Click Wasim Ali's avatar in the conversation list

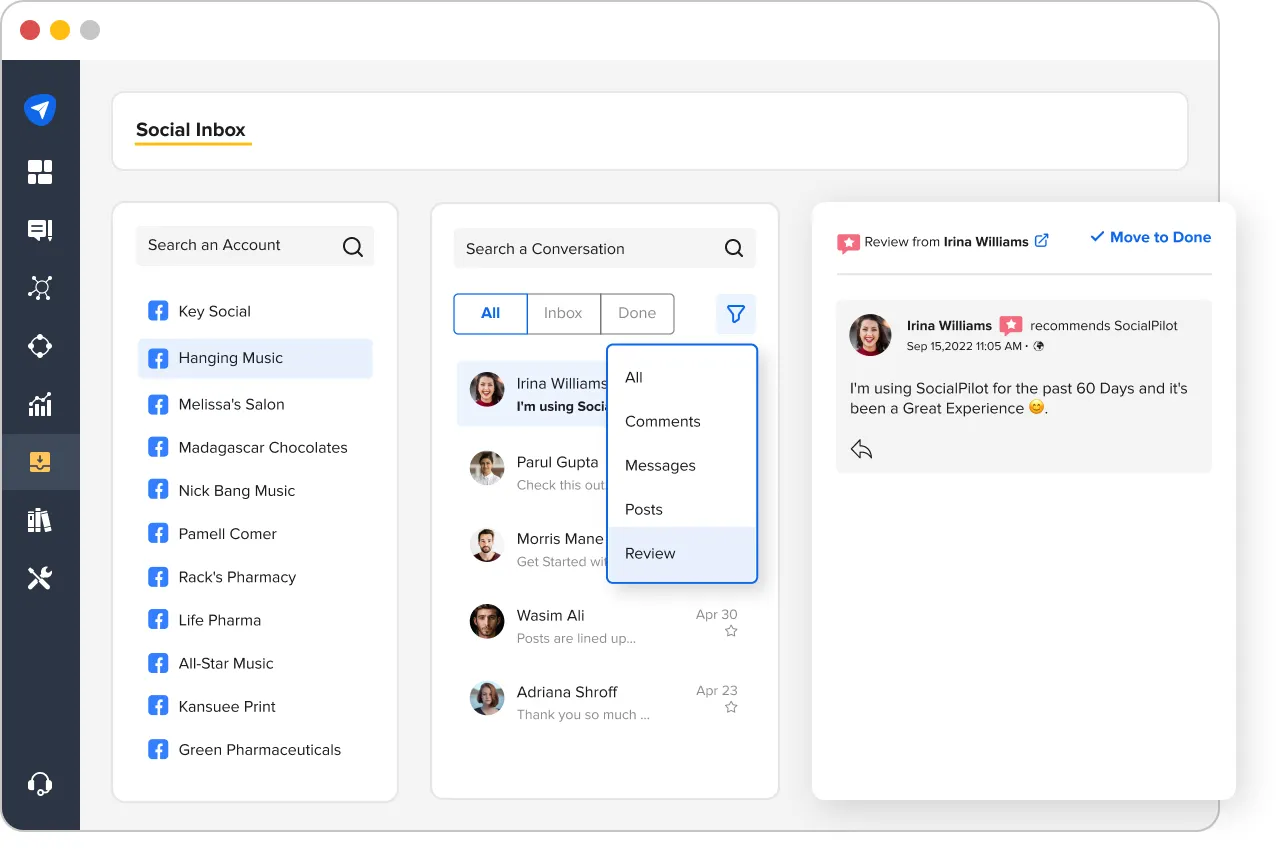tap(487, 622)
